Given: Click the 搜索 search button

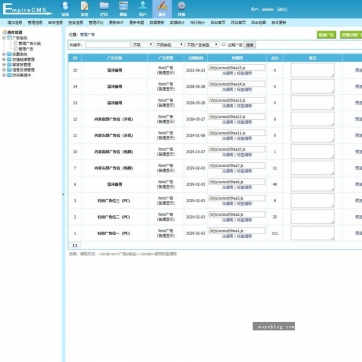Looking at the screenshot, I should [x=250, y=45].
